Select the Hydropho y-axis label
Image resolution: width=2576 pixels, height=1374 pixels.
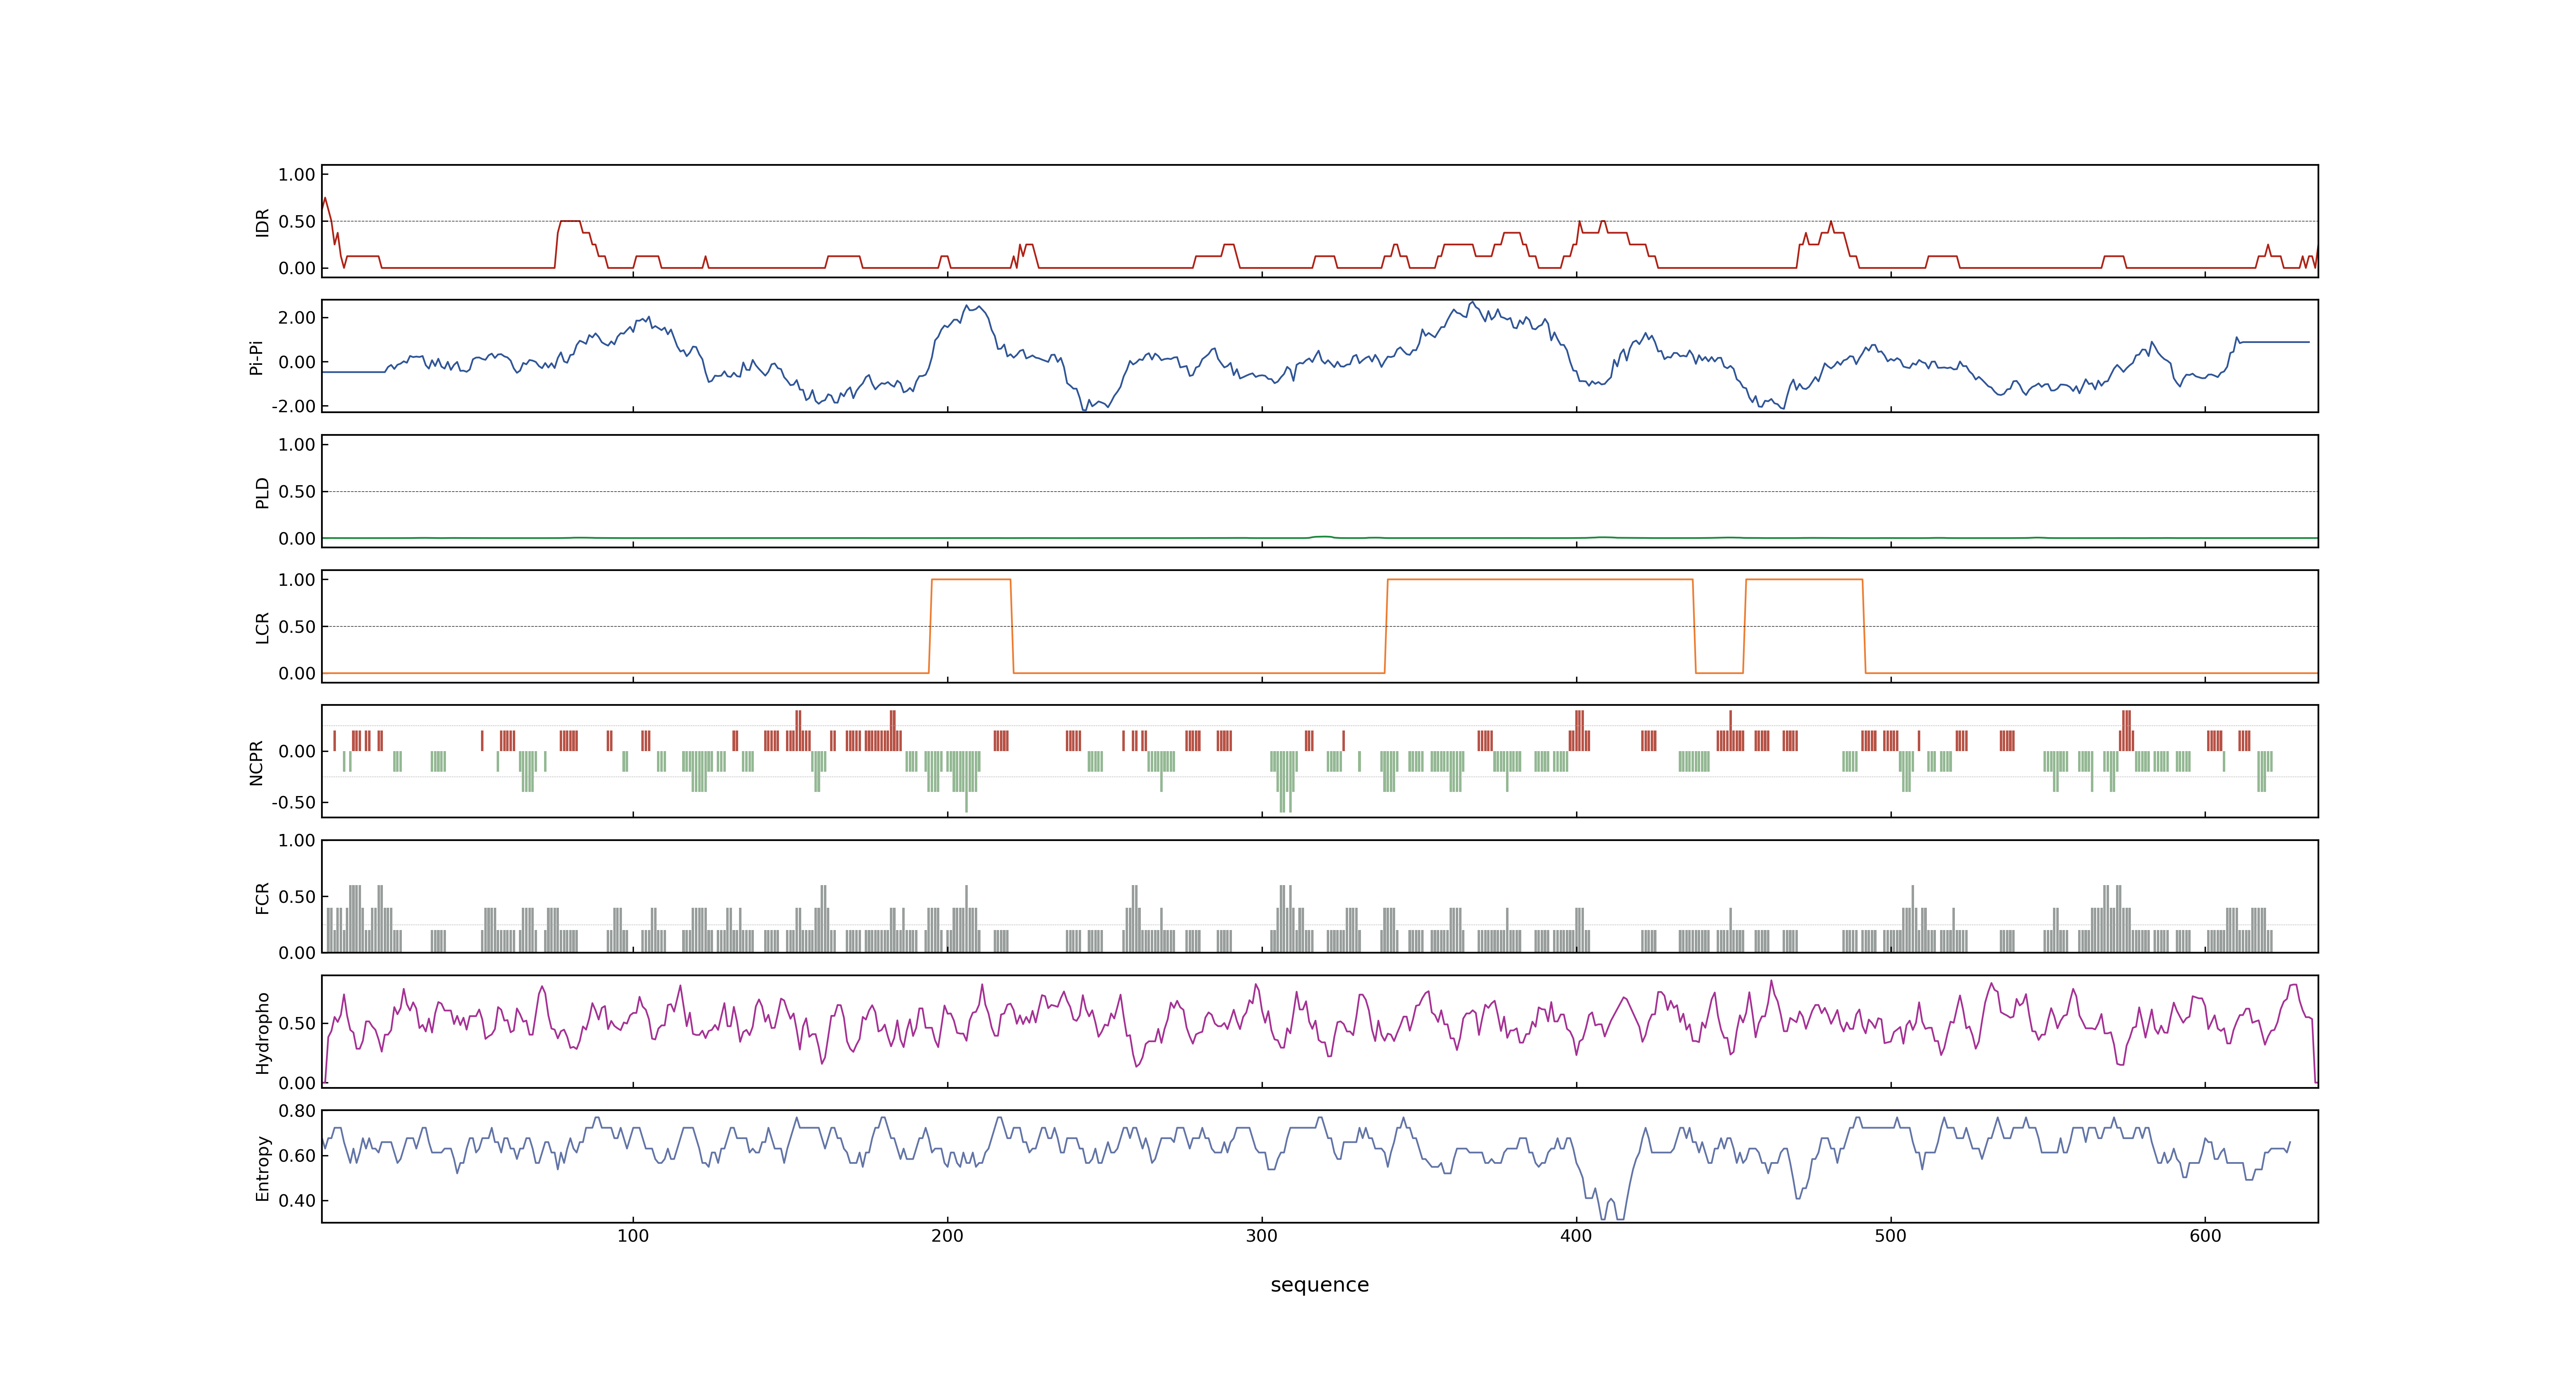point(263,1033)
